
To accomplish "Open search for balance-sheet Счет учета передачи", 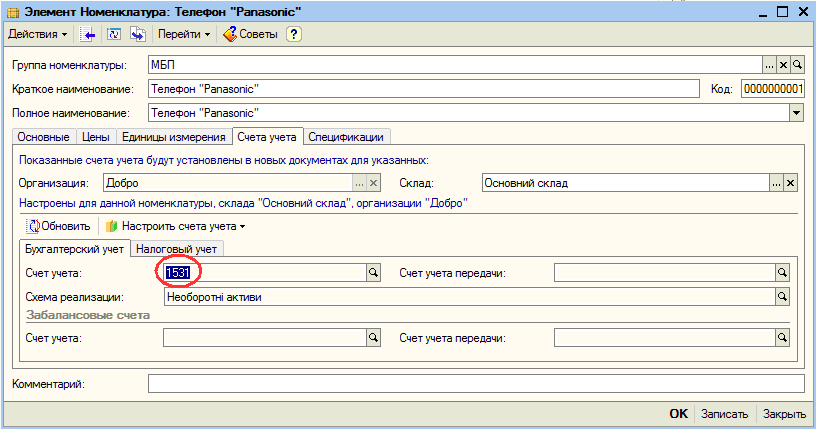I will 782,272.
